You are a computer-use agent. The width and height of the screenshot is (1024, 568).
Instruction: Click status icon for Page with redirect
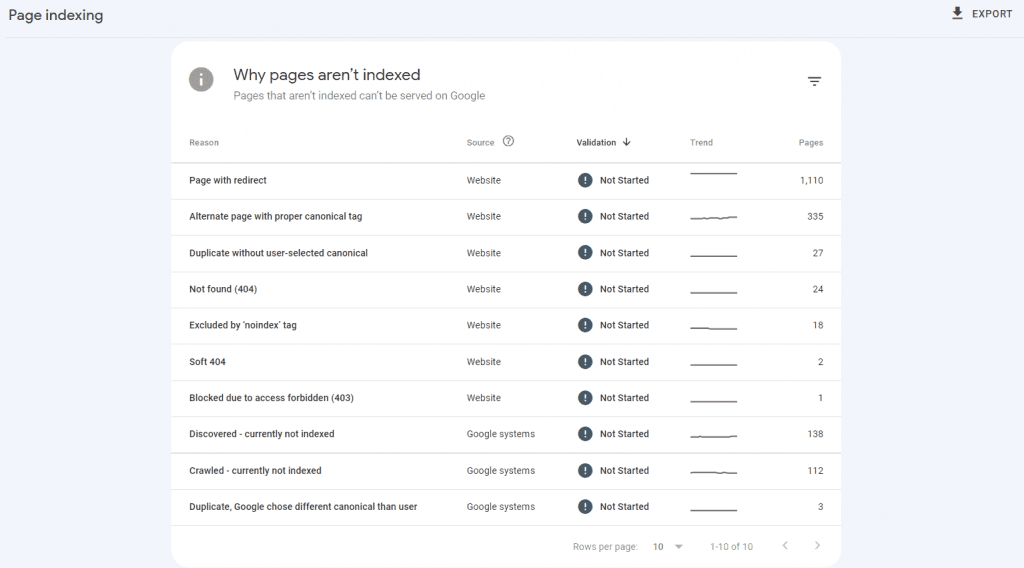pos(585,180)
